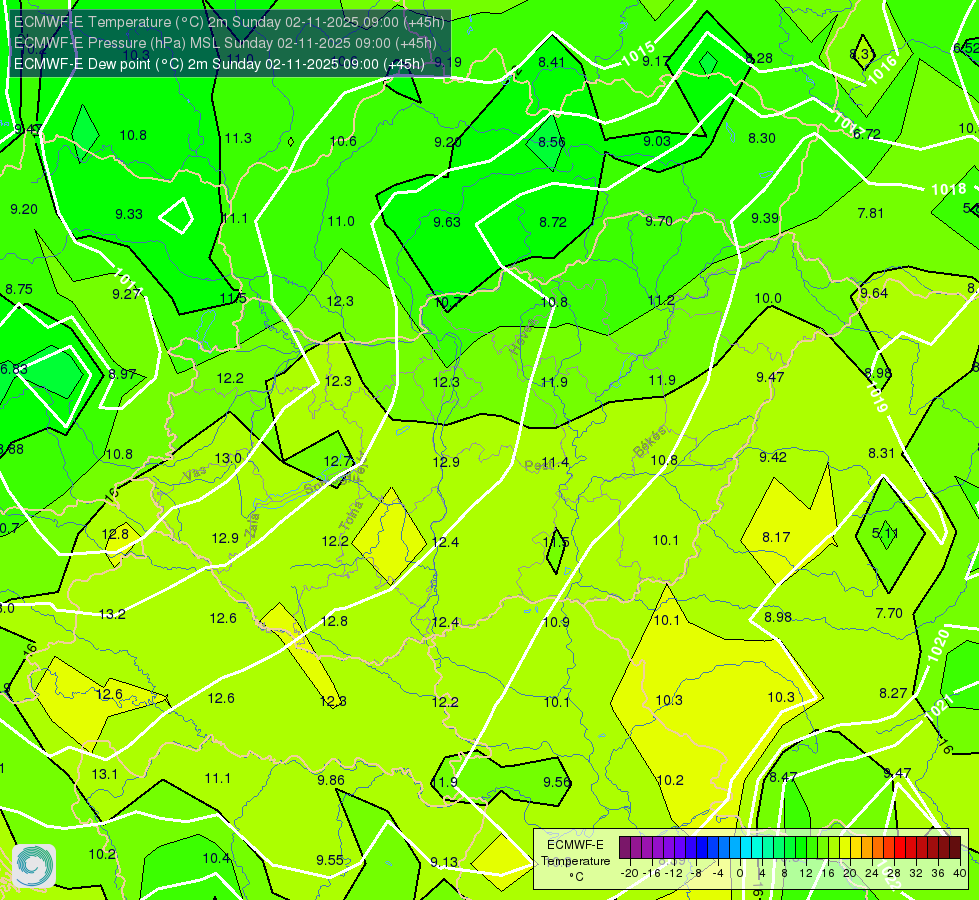Click the 9.56 temperature value
Image resolution: width=979 pixels, height=900 pixels.
point(556,782)
